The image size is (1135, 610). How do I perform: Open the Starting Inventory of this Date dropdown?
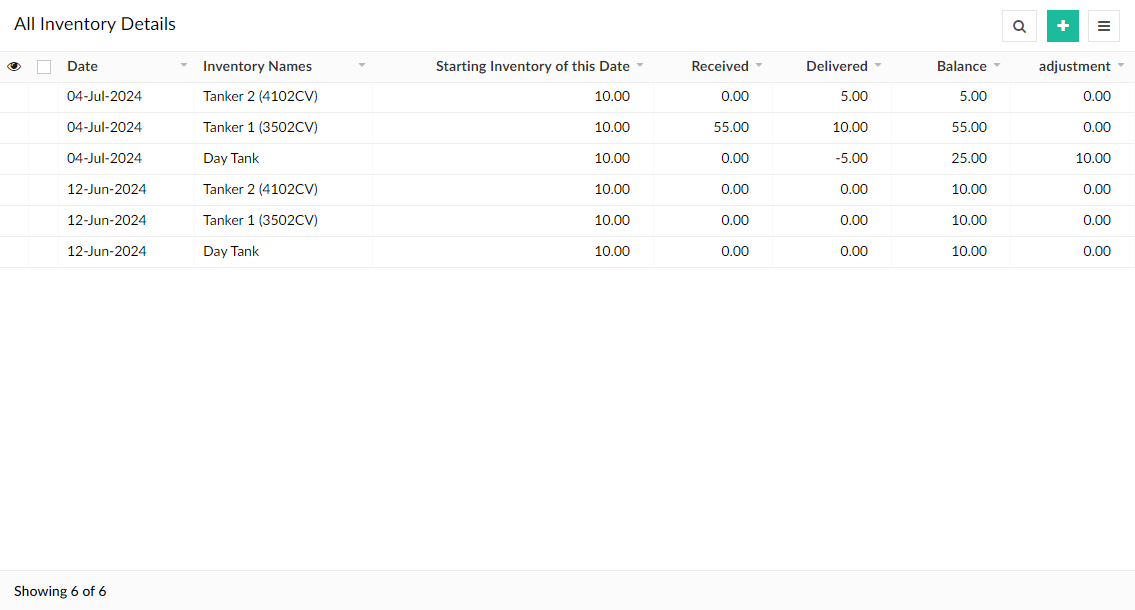point(640,66)
